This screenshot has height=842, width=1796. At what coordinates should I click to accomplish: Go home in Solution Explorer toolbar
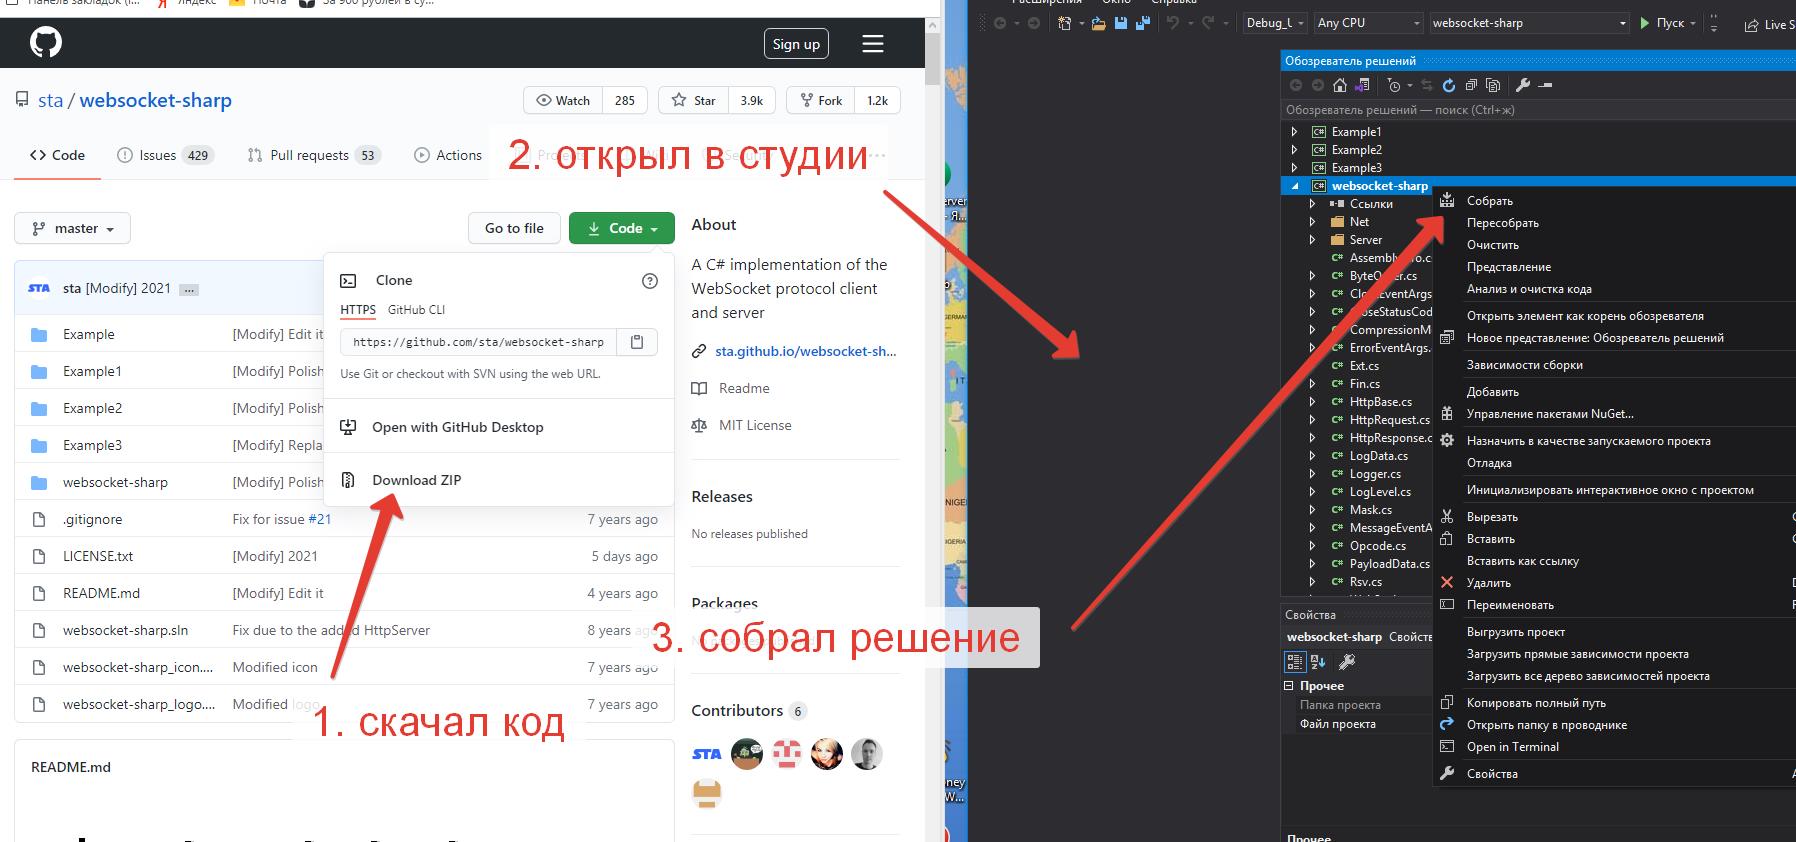pyautogui.click(x=1340, y=86)
